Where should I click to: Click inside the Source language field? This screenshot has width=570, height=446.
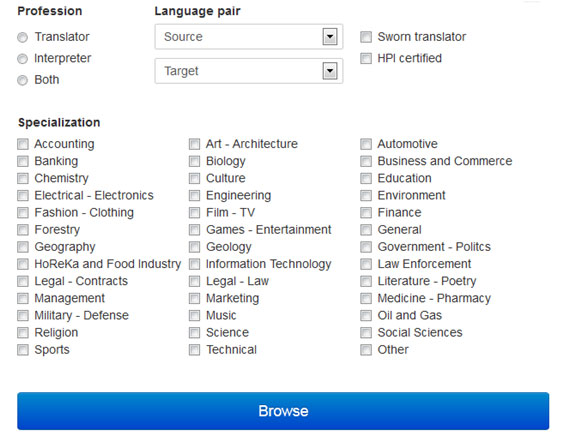(x=249, y=37)
